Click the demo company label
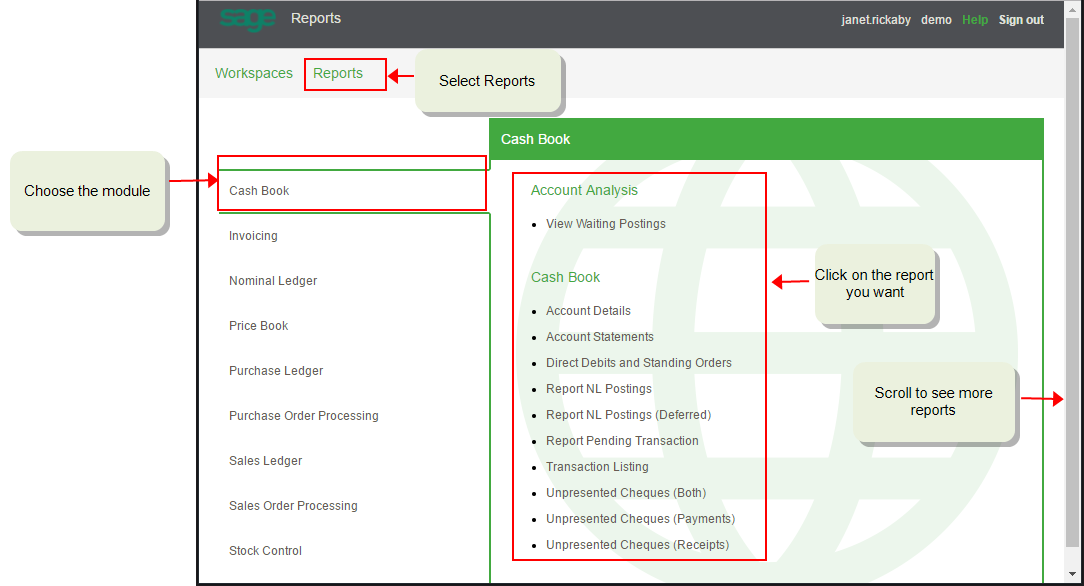1084x586 pixels. click(936, 20)
